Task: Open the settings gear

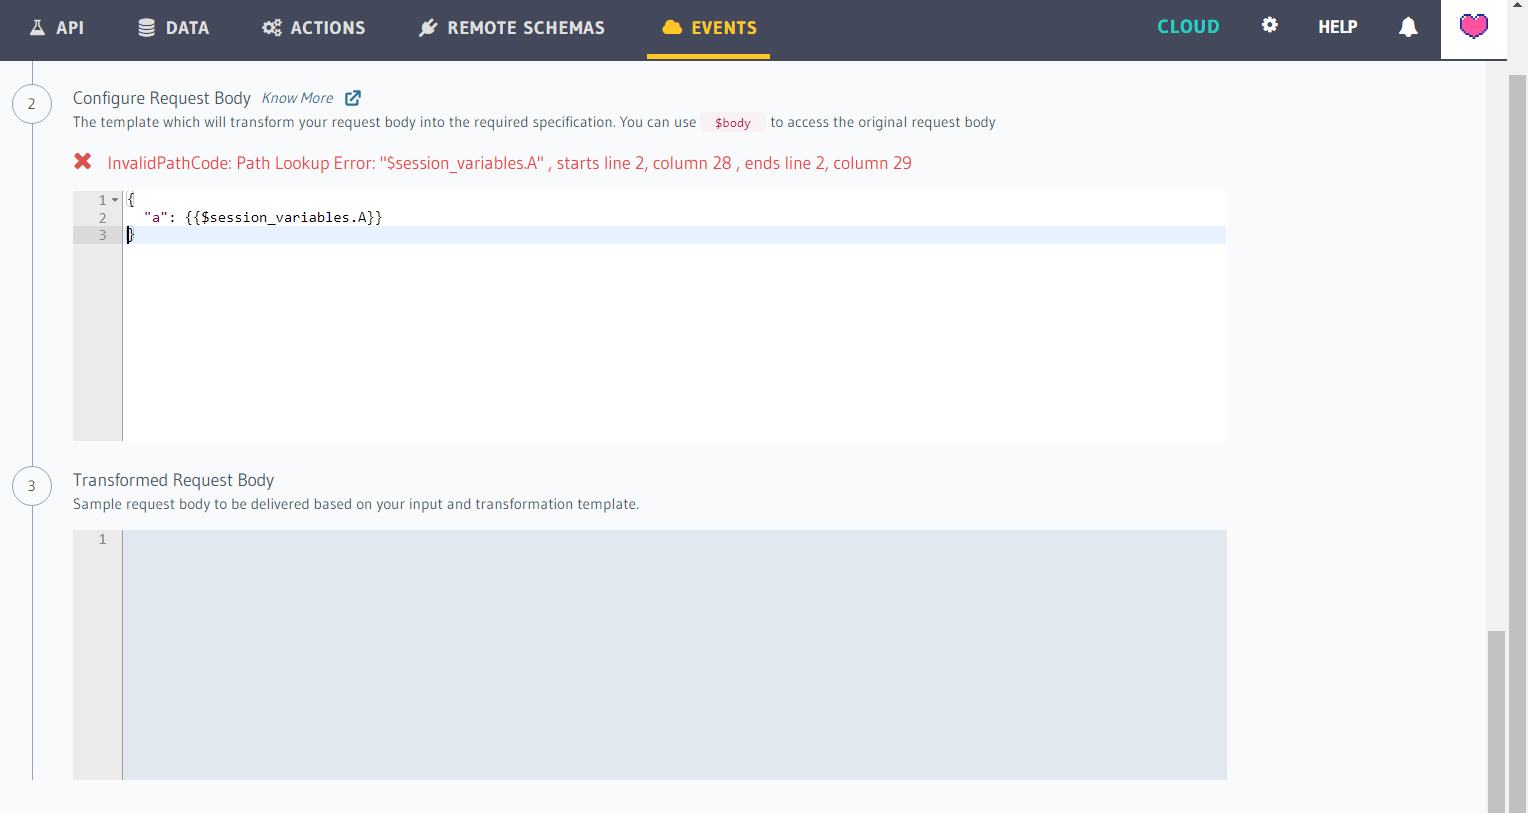Action: coord(1269,25)
